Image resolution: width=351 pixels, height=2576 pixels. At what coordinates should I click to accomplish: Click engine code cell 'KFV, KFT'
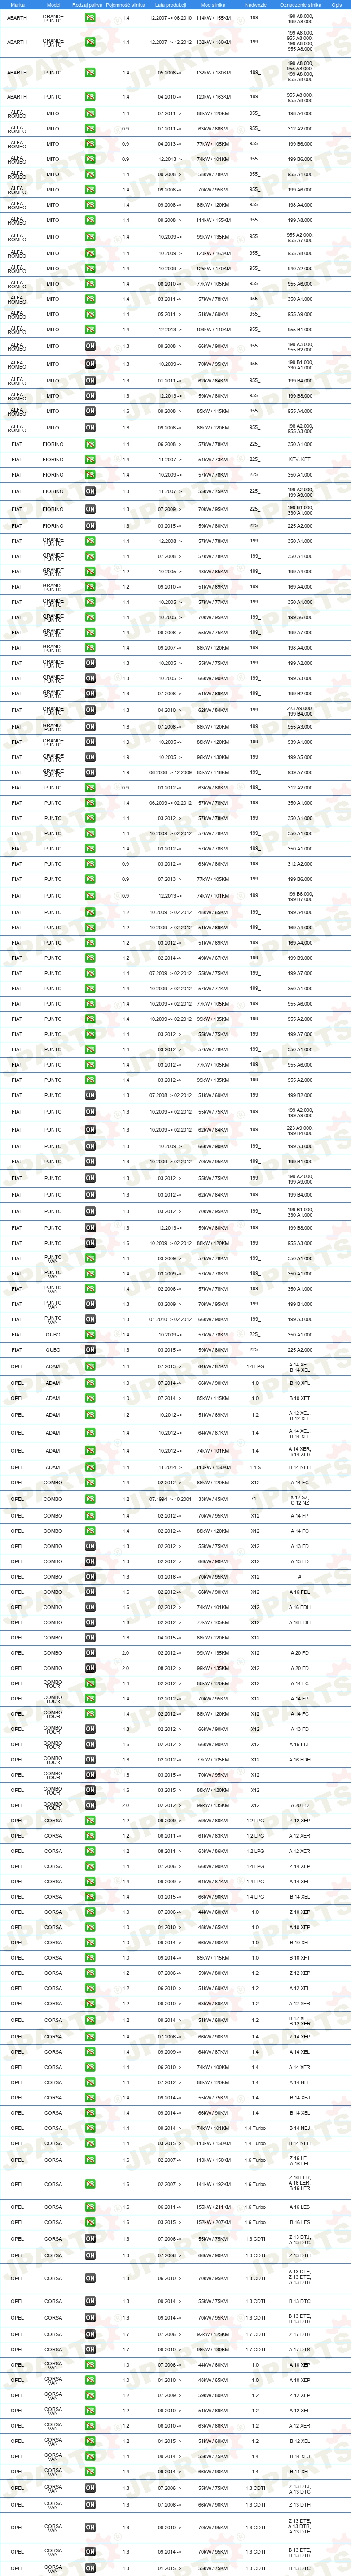pyautogui.click(x=299, y=459)
